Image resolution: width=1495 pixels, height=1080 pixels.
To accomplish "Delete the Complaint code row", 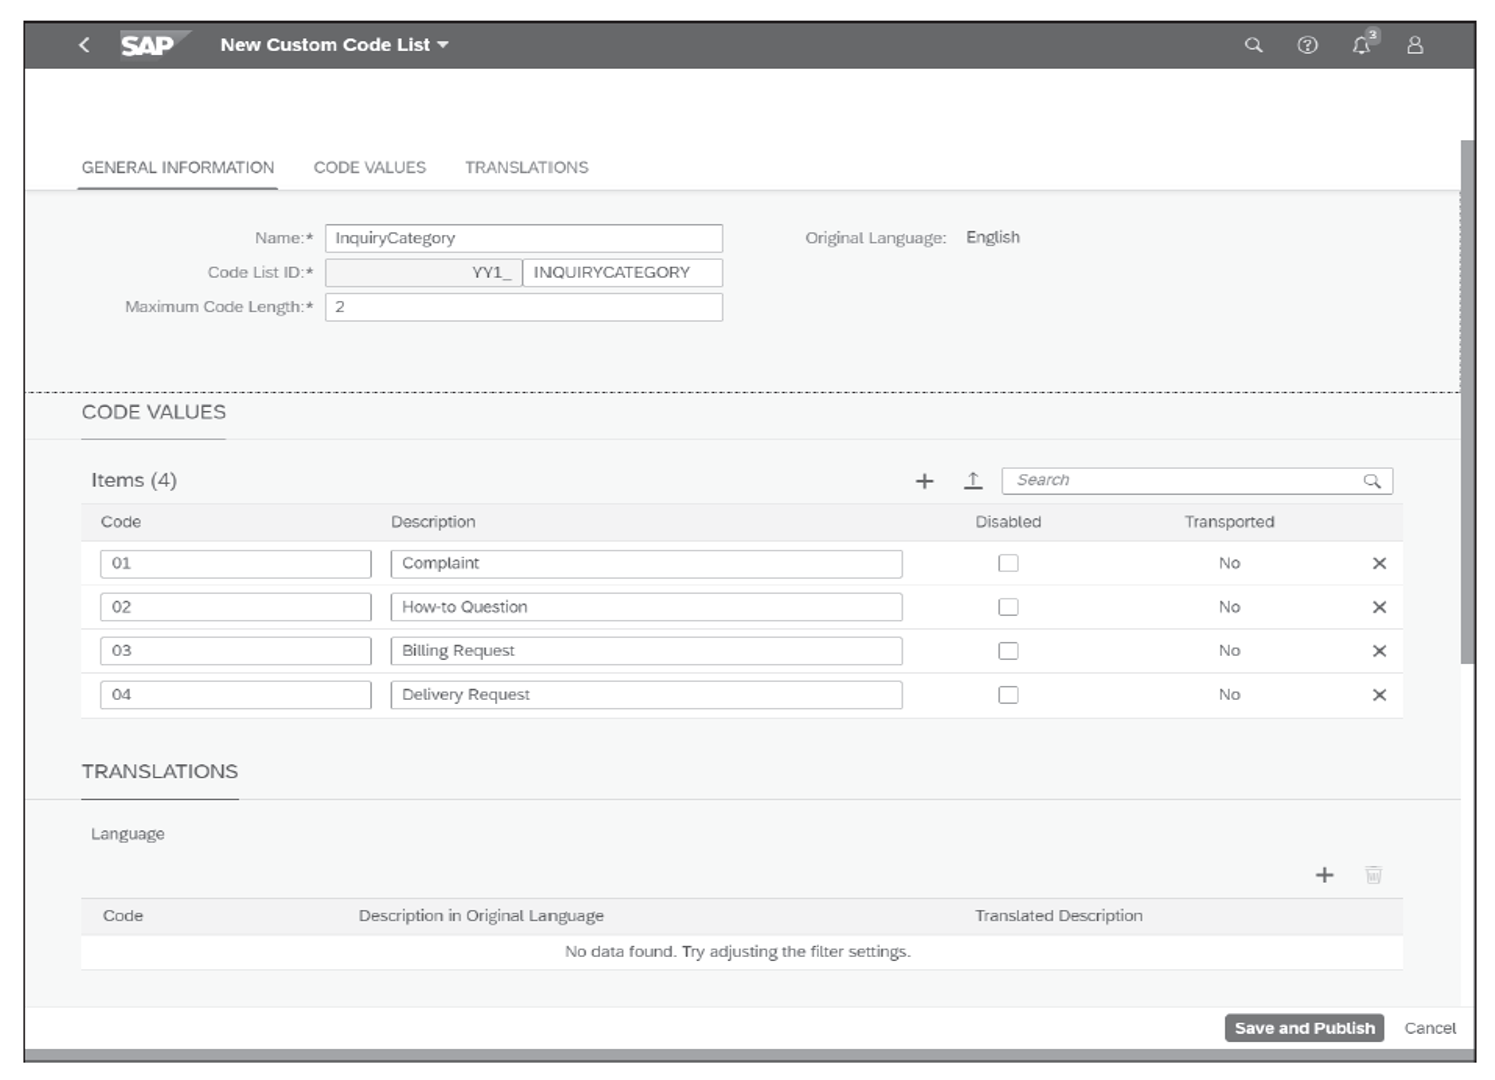I will click(x=1379, y=564).
